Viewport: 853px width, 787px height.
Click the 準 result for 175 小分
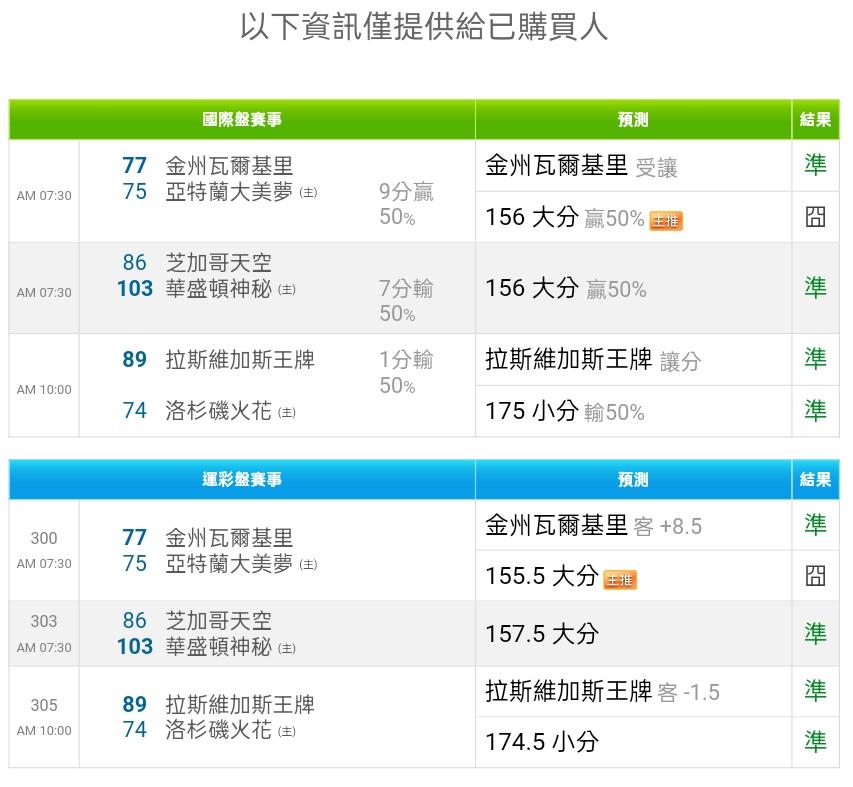815,410
